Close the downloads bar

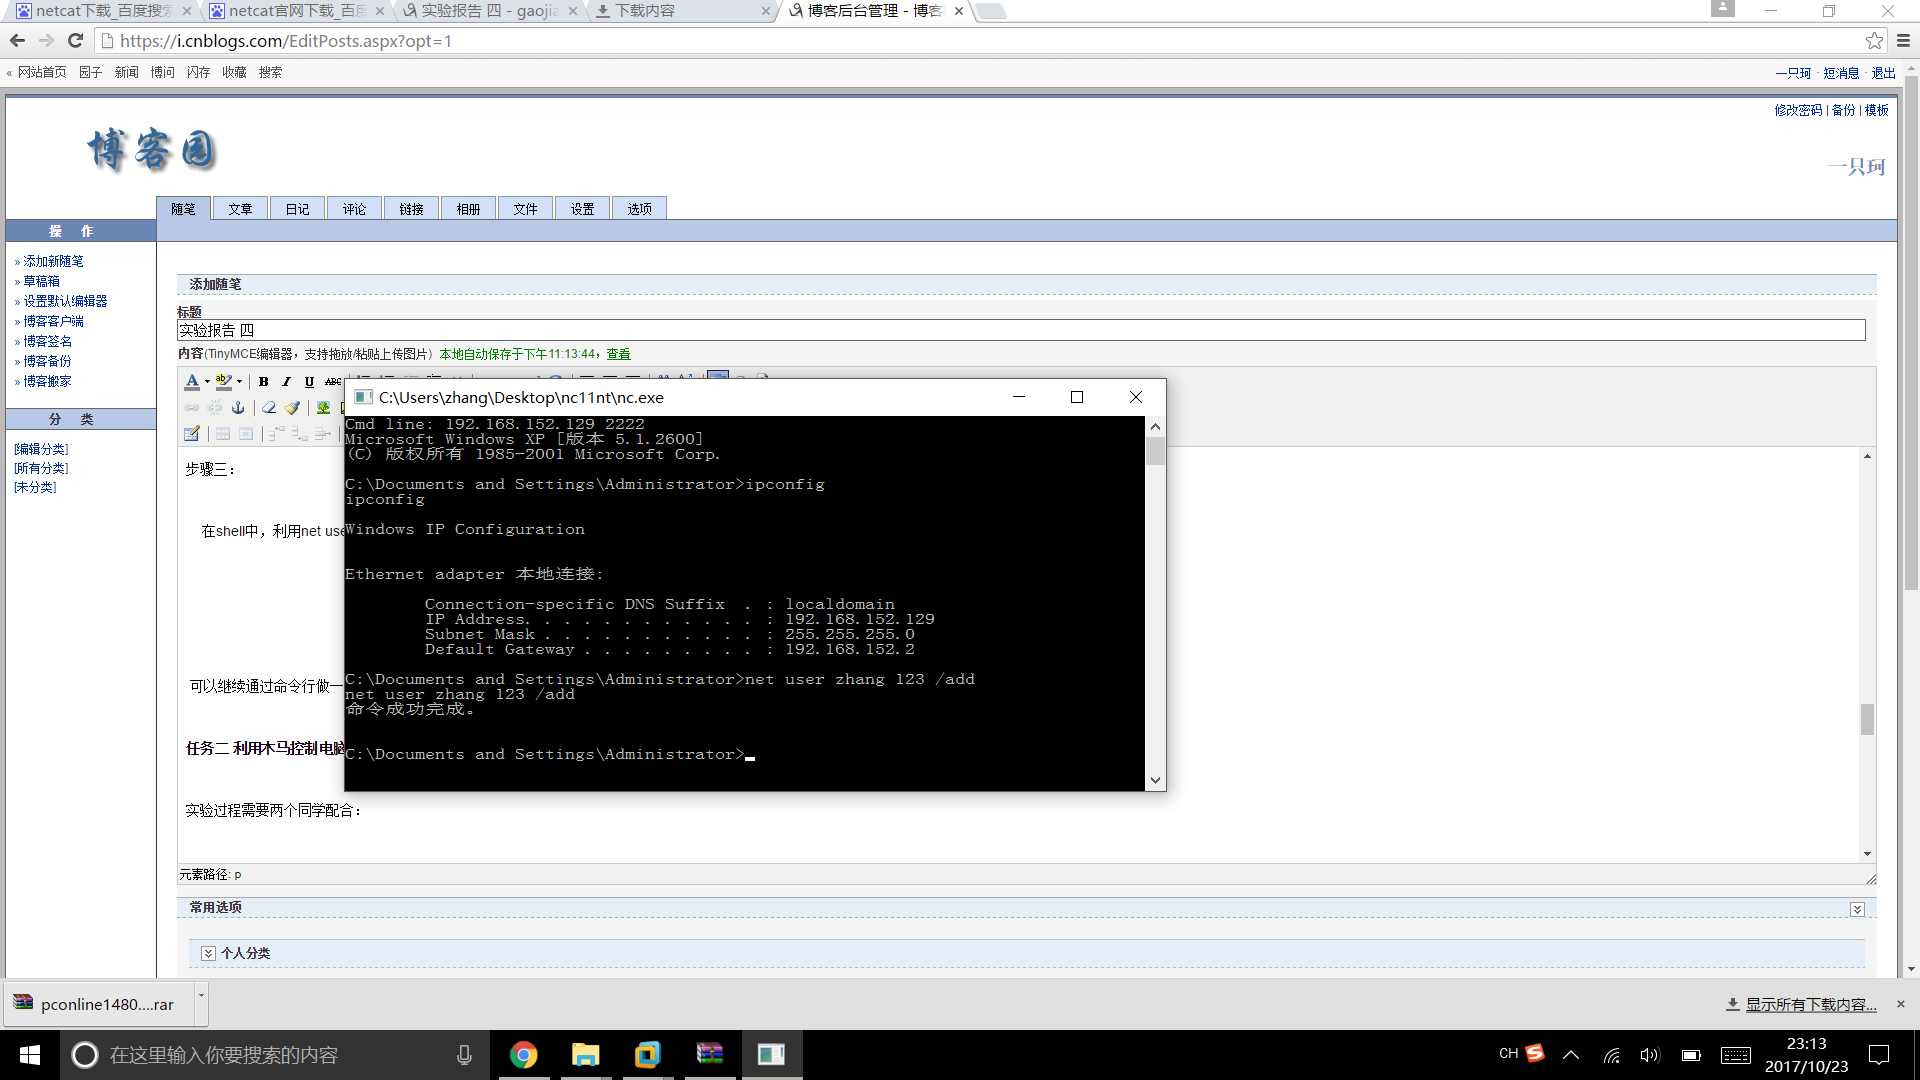tap(1901, 1004)
